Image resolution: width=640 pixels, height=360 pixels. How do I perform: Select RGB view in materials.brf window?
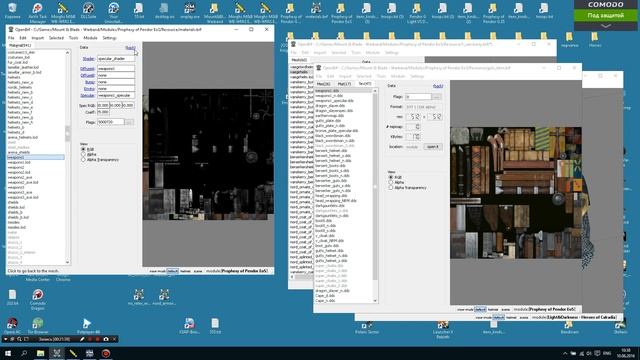83,149
